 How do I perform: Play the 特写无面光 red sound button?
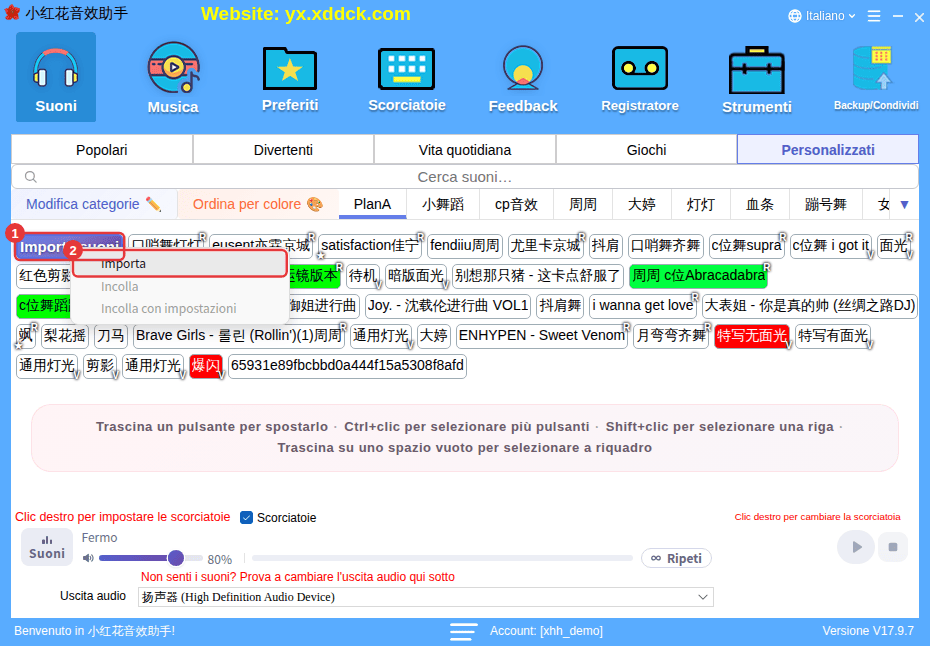click(751, 336)
